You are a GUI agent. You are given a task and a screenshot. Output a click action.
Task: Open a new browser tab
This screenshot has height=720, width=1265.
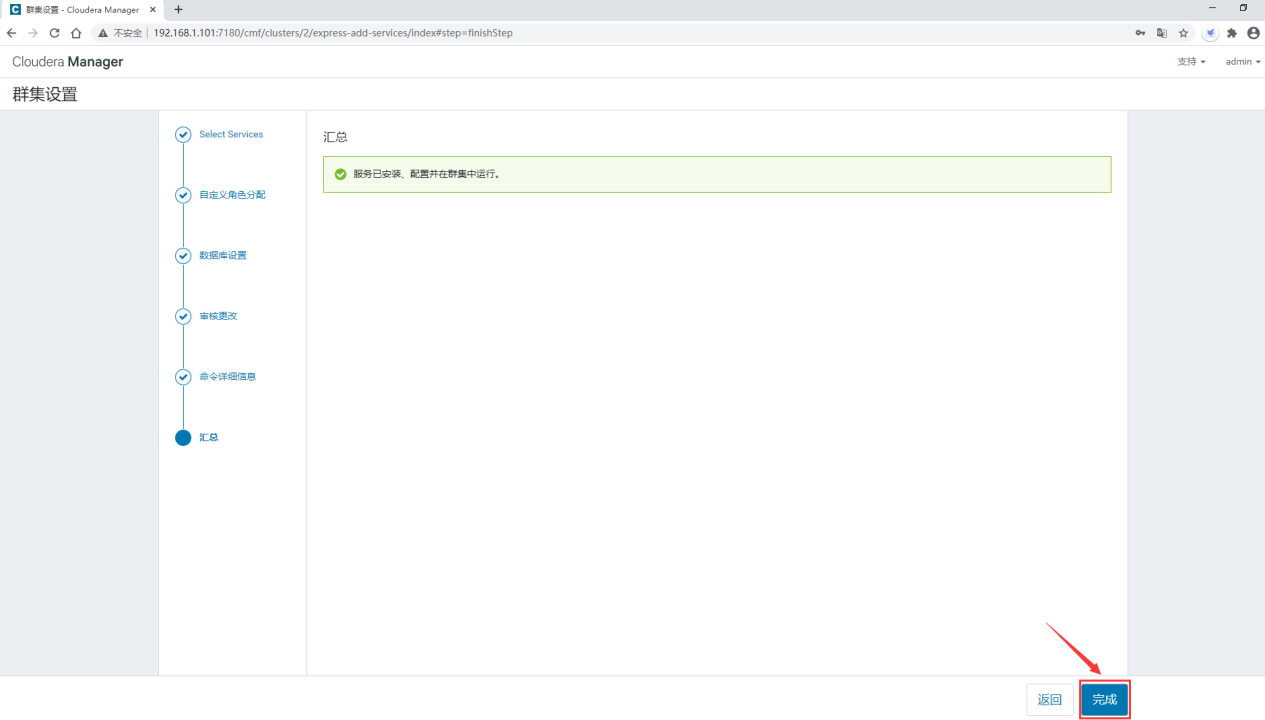[x=178, y=9]
